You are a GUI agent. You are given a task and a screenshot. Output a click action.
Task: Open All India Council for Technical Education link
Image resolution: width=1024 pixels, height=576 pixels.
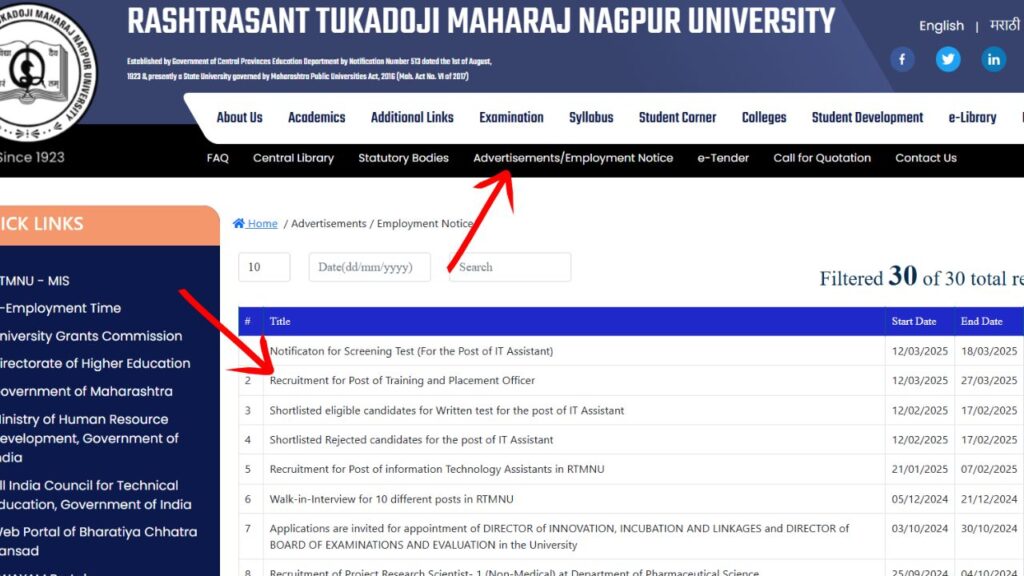(96, 495)
